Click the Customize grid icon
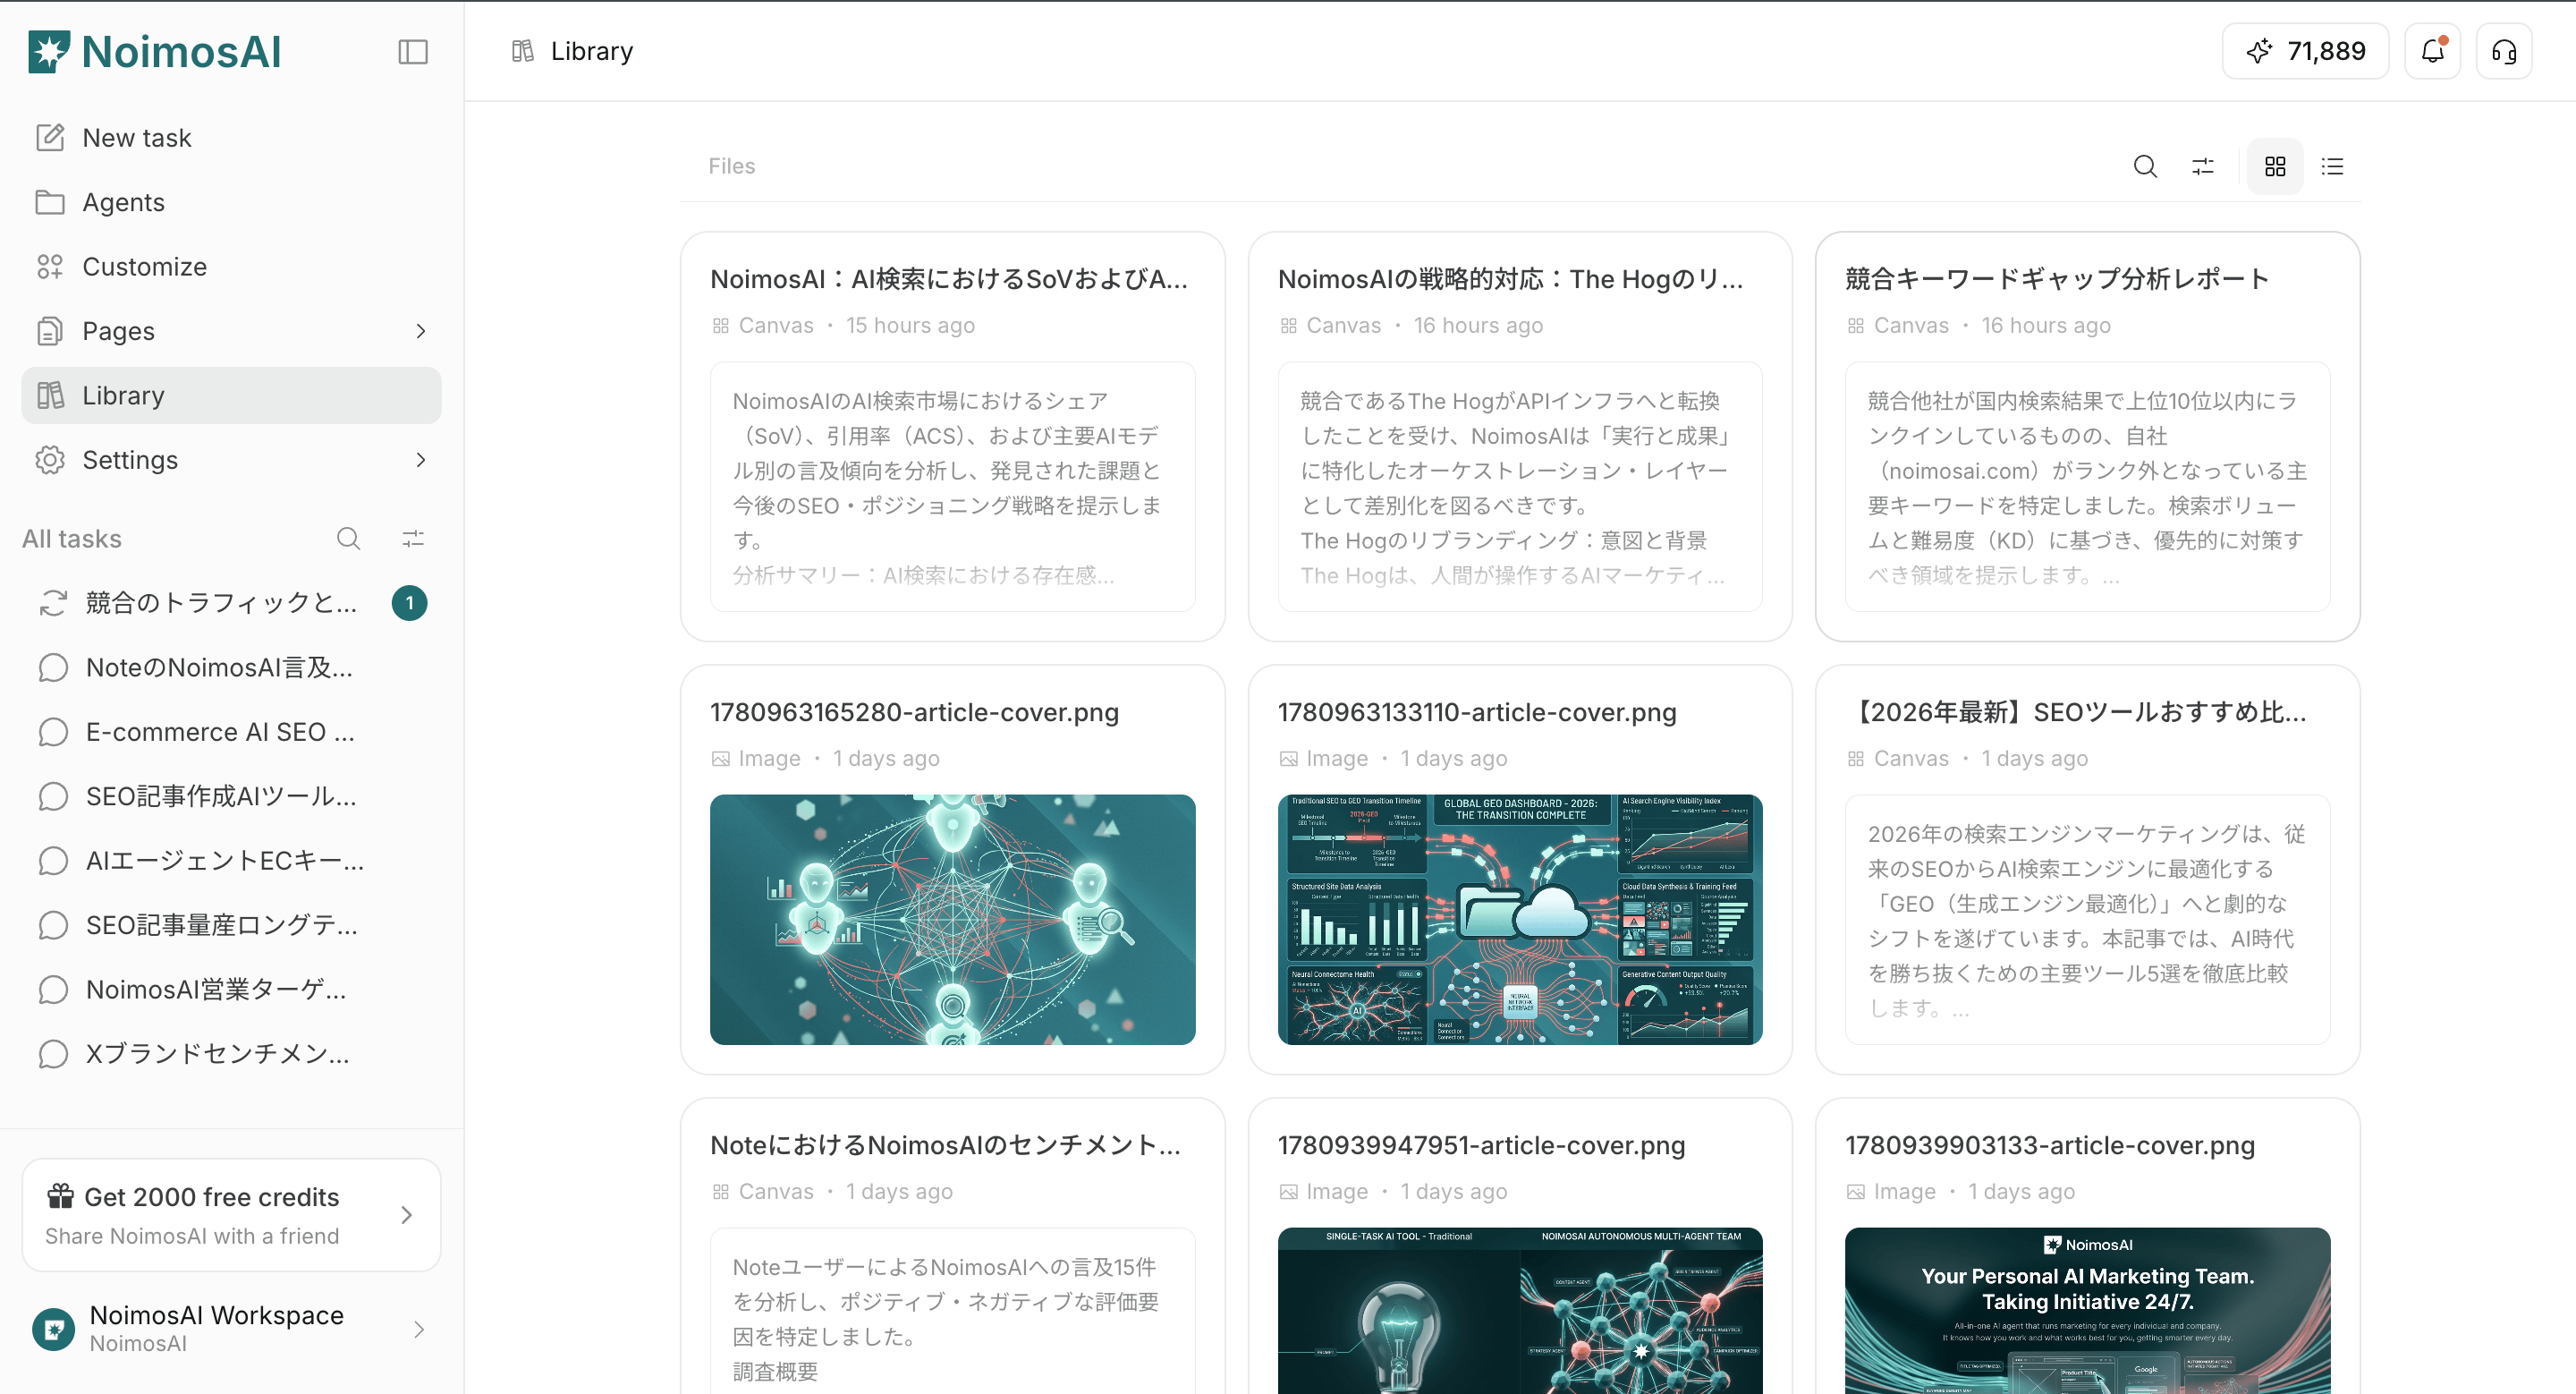 [x=50, y=267]
